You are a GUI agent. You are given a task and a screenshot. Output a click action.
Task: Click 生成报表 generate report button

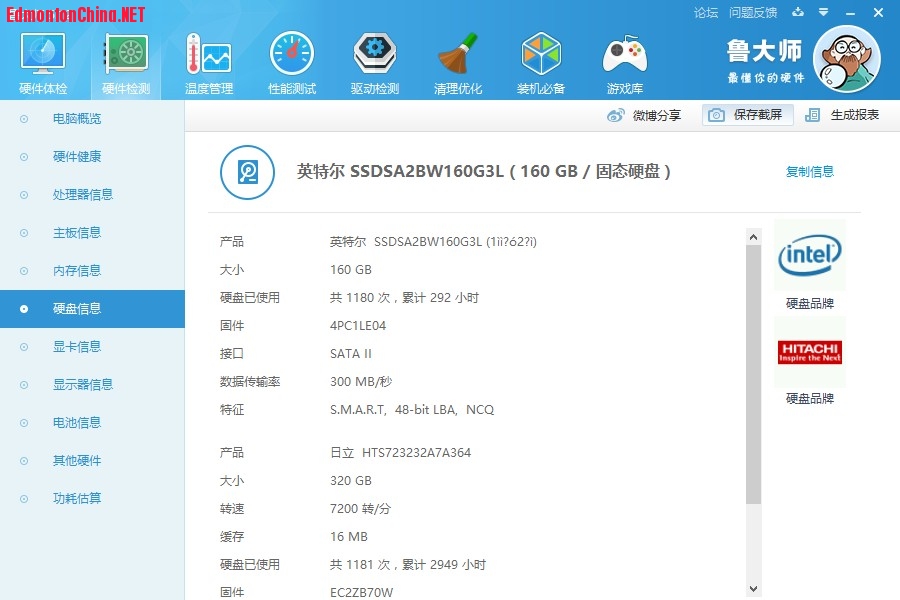pyautogui.click(x=843, y=115)
